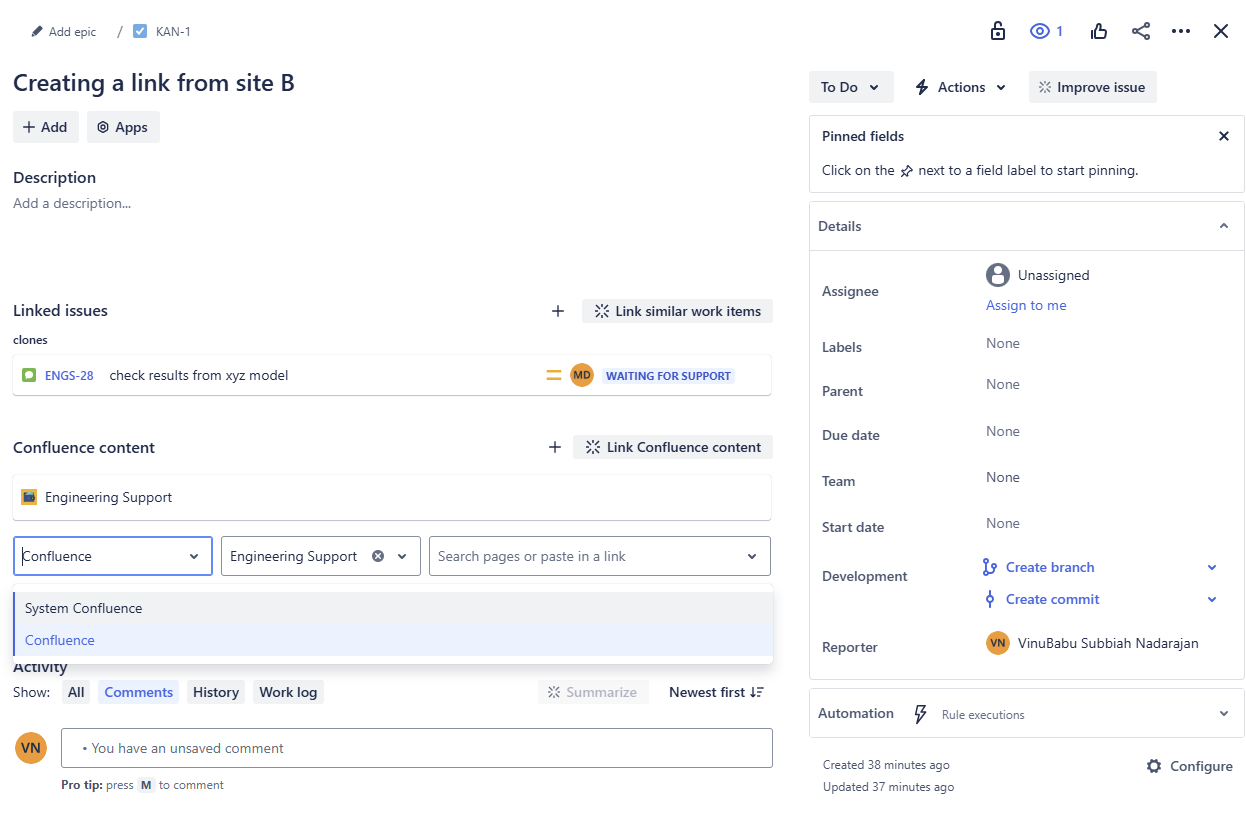Open the three-dots more actions menu
The width and height of the screenshot is (1246, 832).
[x=1181, y=31]
